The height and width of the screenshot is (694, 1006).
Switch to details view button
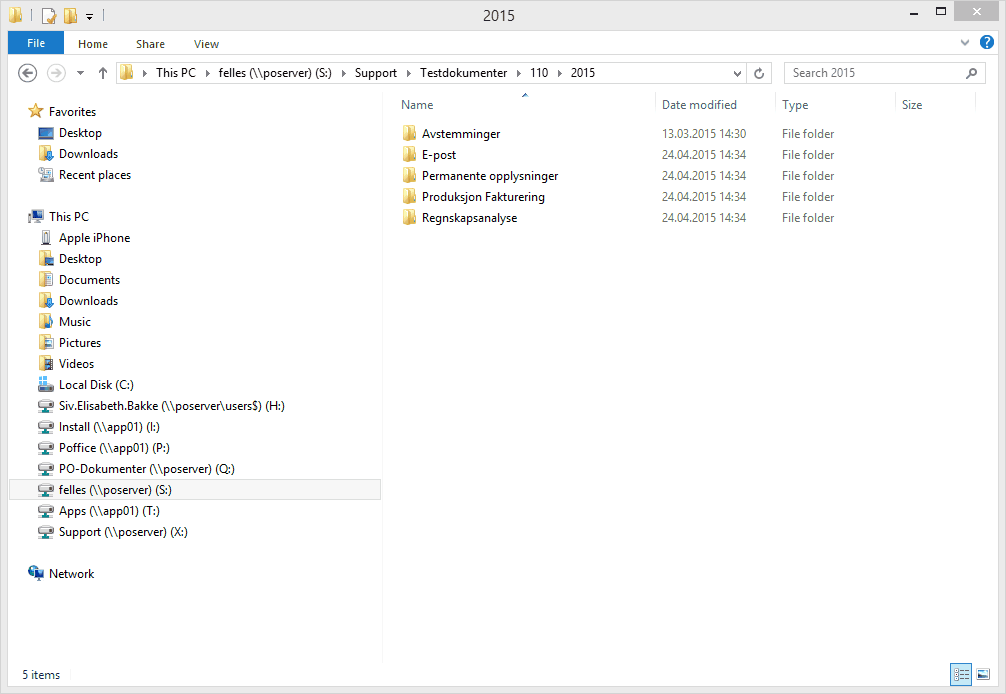961,674
